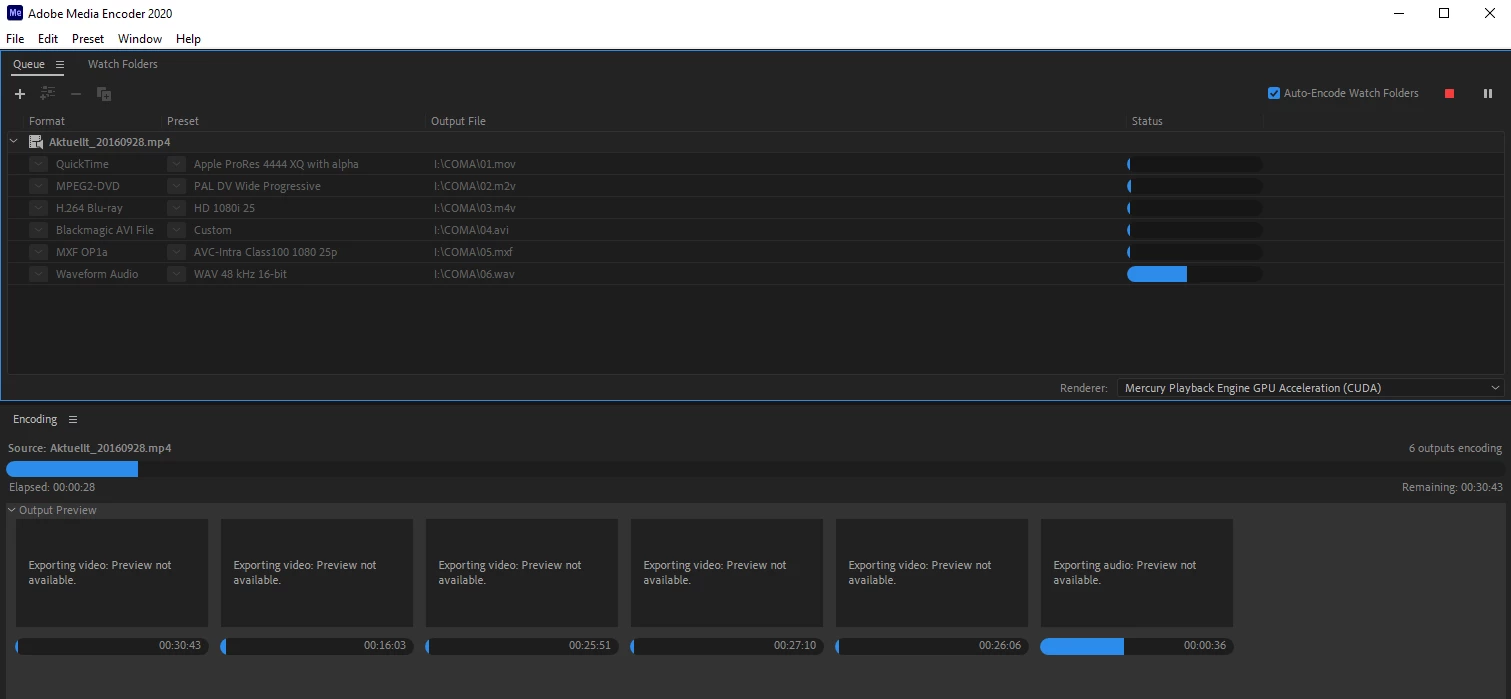
Task: Pause the queue encoding
Action: coord(1488,94)
